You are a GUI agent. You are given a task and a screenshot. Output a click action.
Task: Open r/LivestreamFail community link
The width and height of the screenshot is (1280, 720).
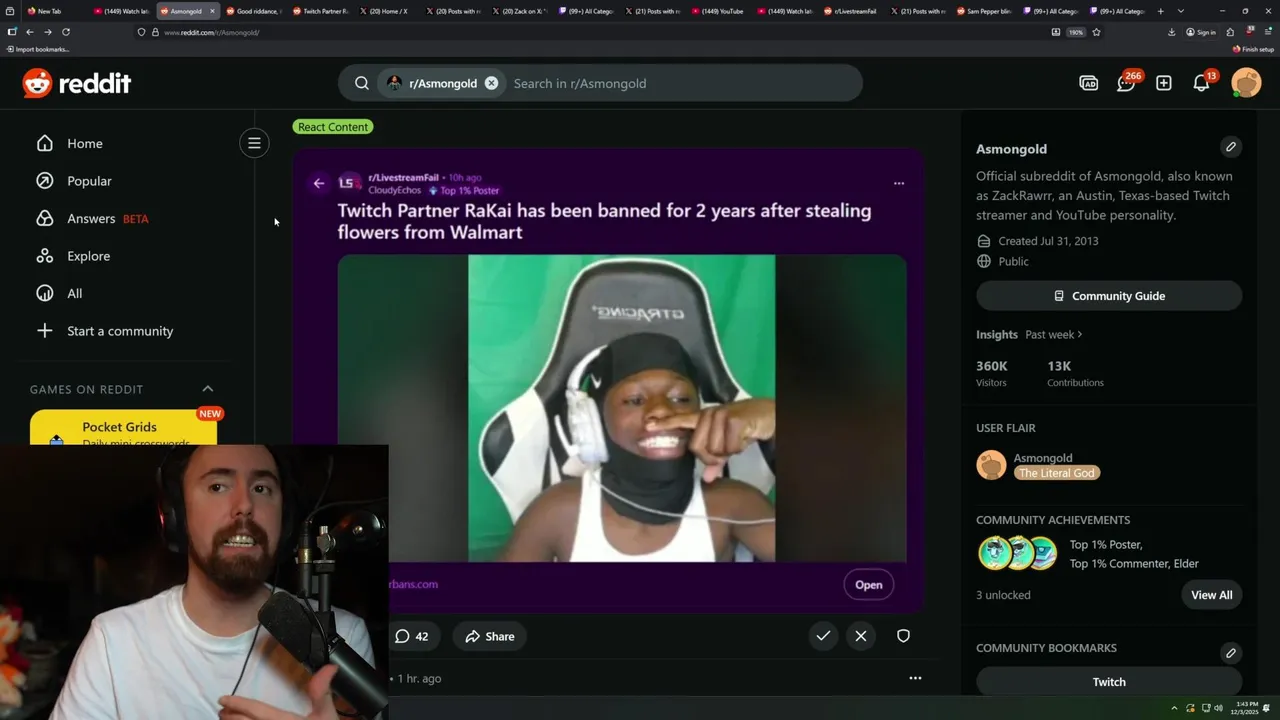click(403, 177)
